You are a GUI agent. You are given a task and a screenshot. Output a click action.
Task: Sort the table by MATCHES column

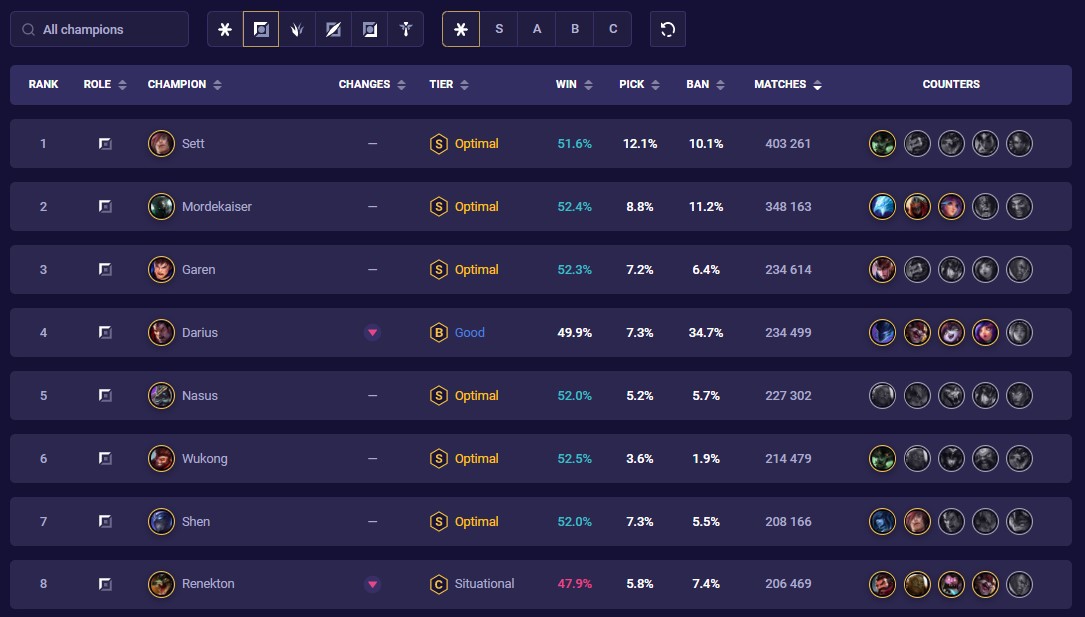point(787,84)
